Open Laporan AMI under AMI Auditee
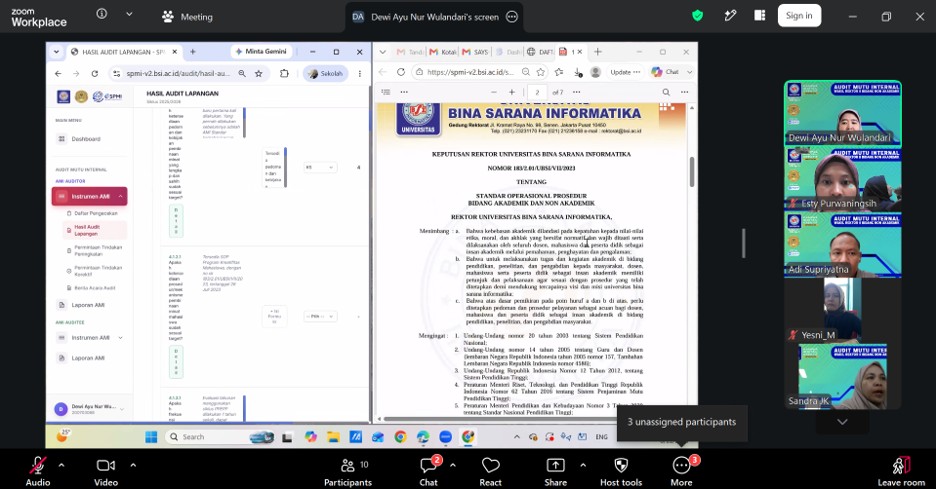 (87, 358)
